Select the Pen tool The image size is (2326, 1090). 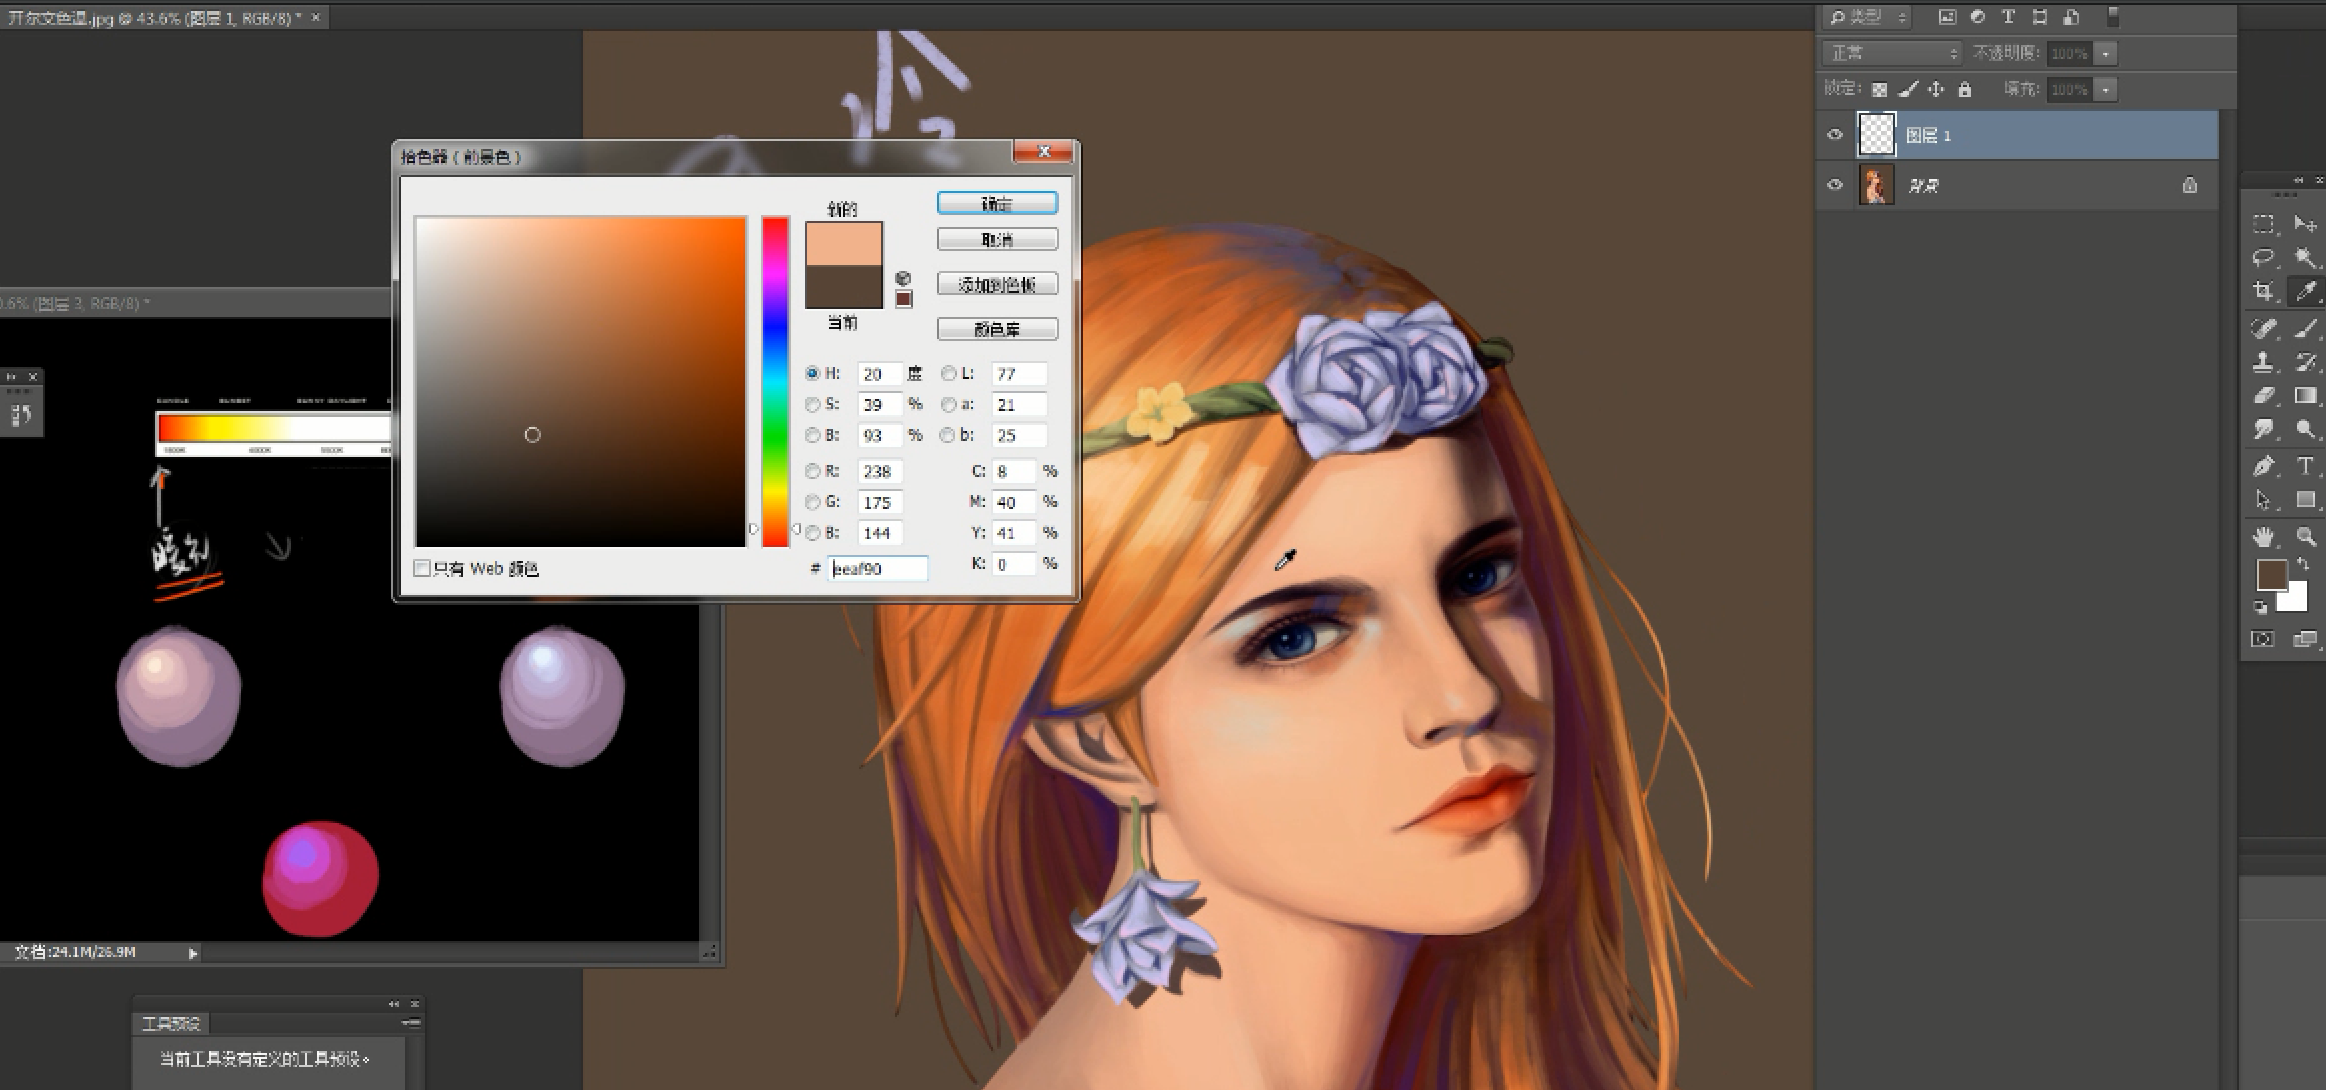pyautogui.click(x=2263, y=466)
